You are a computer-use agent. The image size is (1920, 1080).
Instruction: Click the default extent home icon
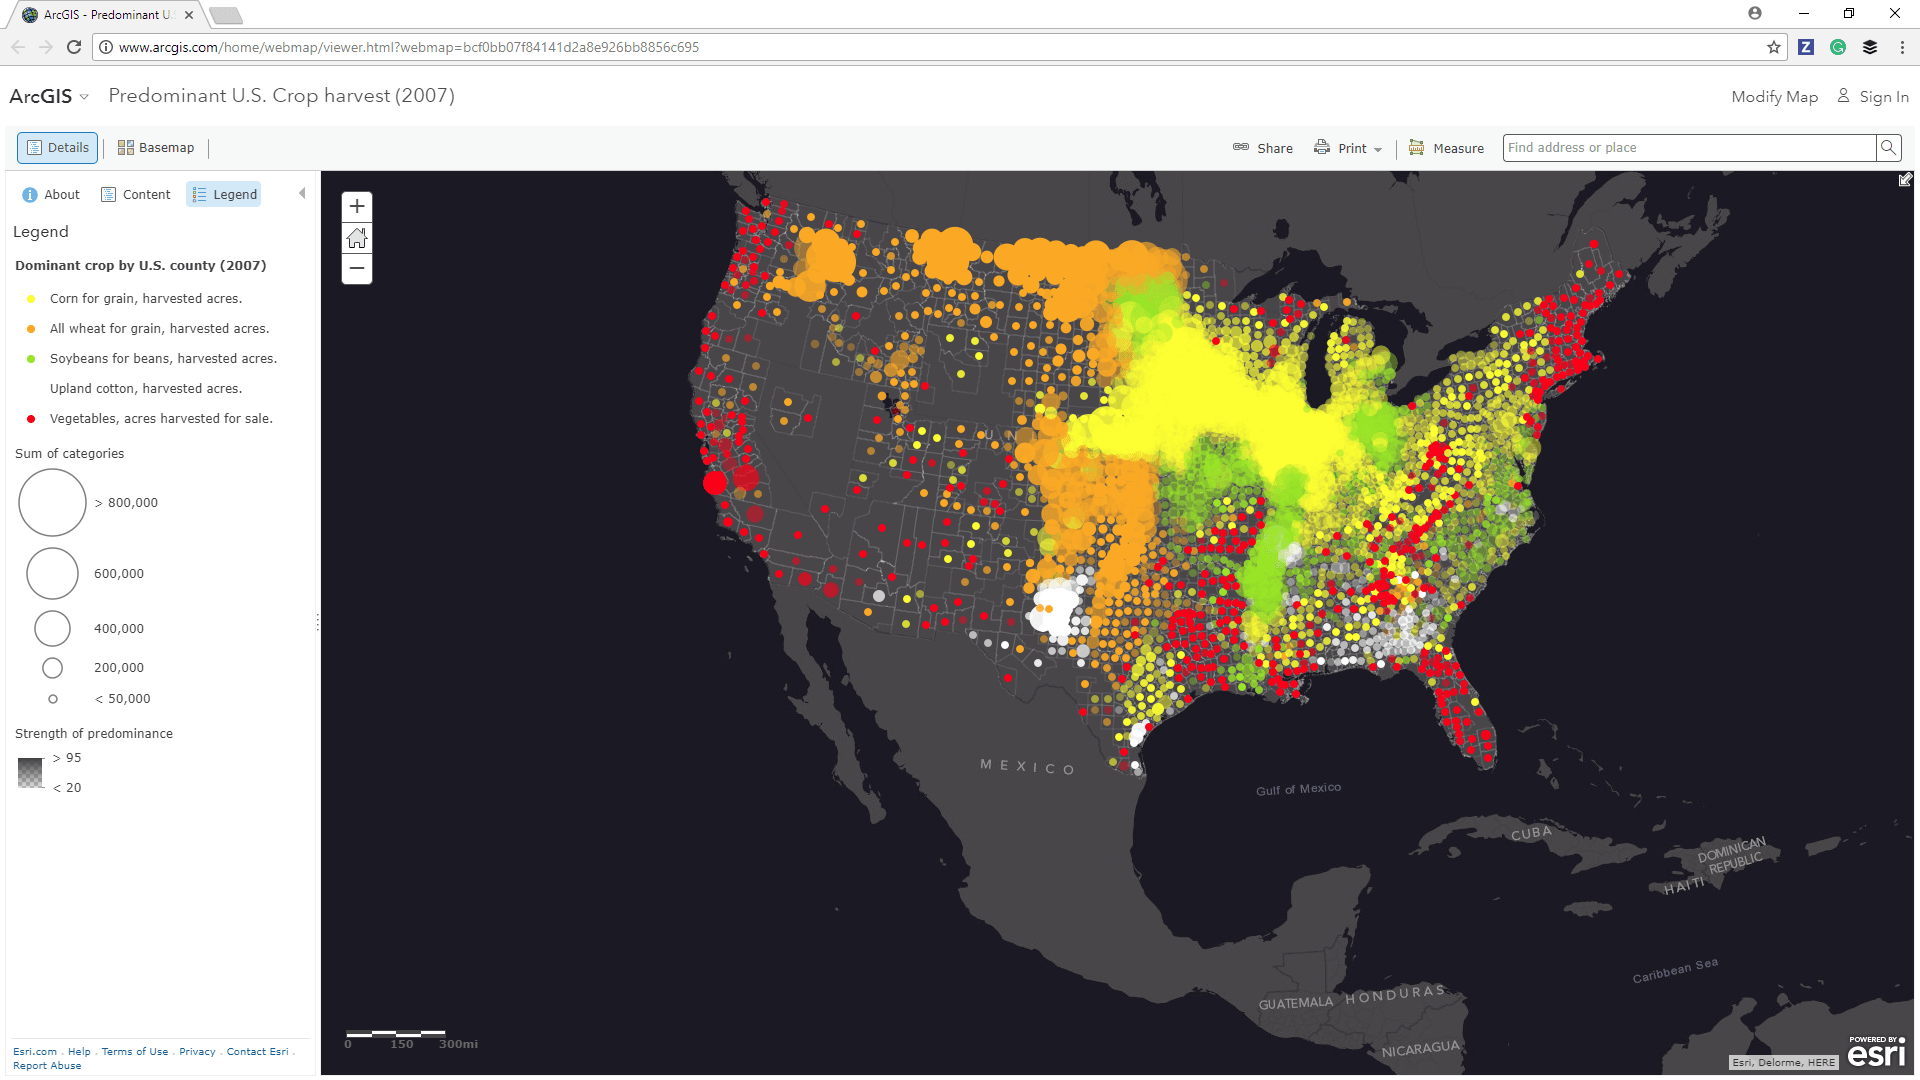(357, 238)
